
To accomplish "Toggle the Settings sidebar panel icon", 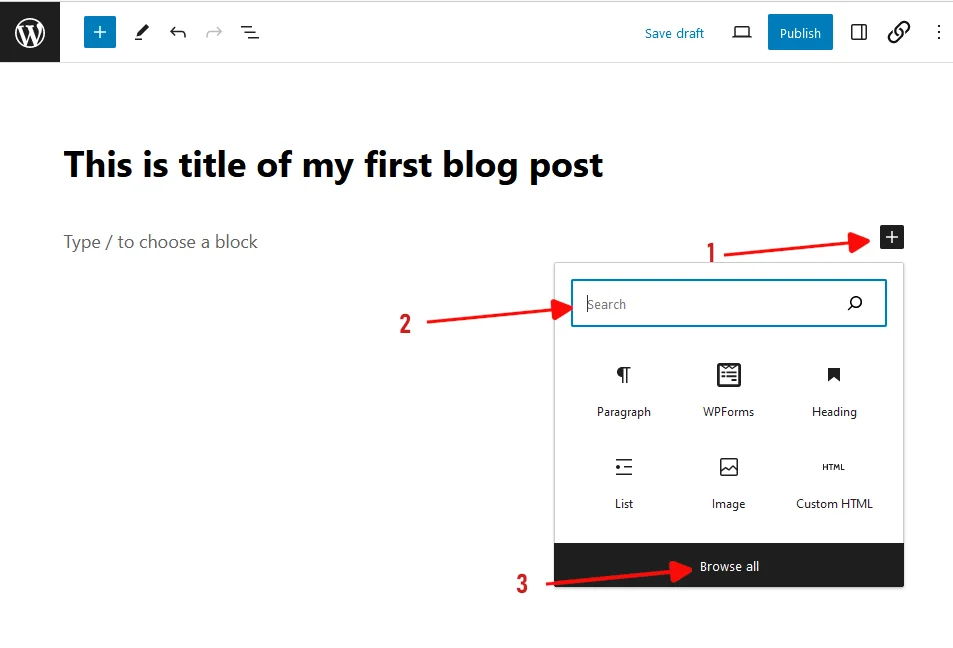I will point(859,33).
